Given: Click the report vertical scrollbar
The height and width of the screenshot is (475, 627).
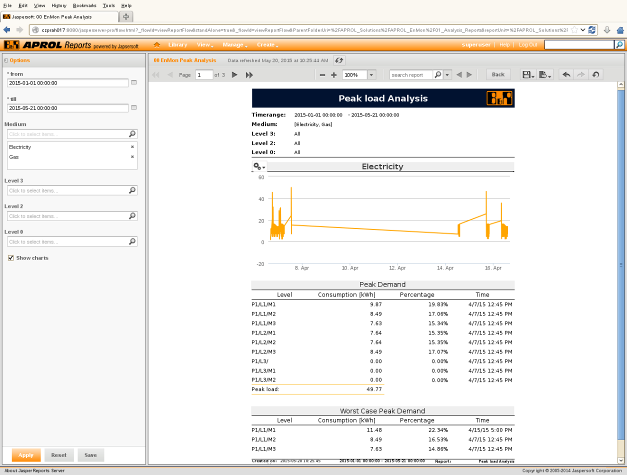Looking at the screenshot, I should tap(621, 264).
